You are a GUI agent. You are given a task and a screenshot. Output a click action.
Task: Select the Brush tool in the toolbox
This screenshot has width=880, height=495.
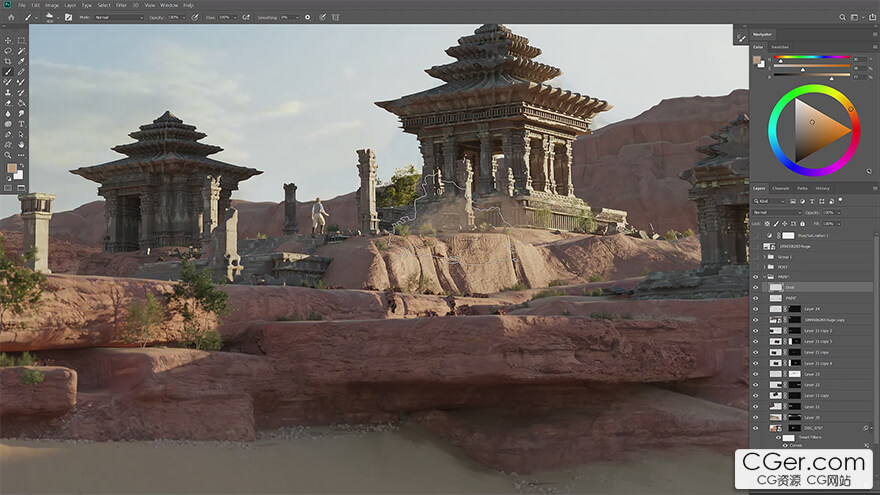pyautogui.click(x=8, y=72)
